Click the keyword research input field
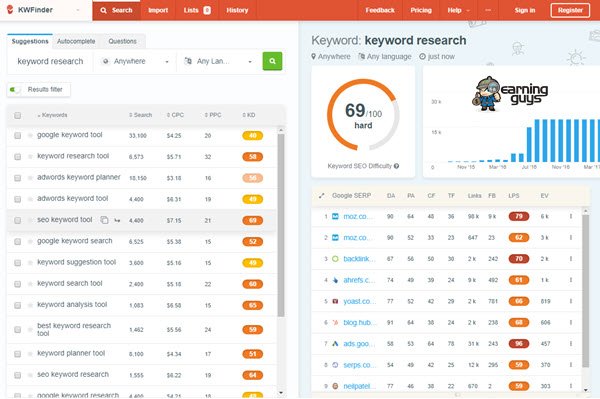 50,61
